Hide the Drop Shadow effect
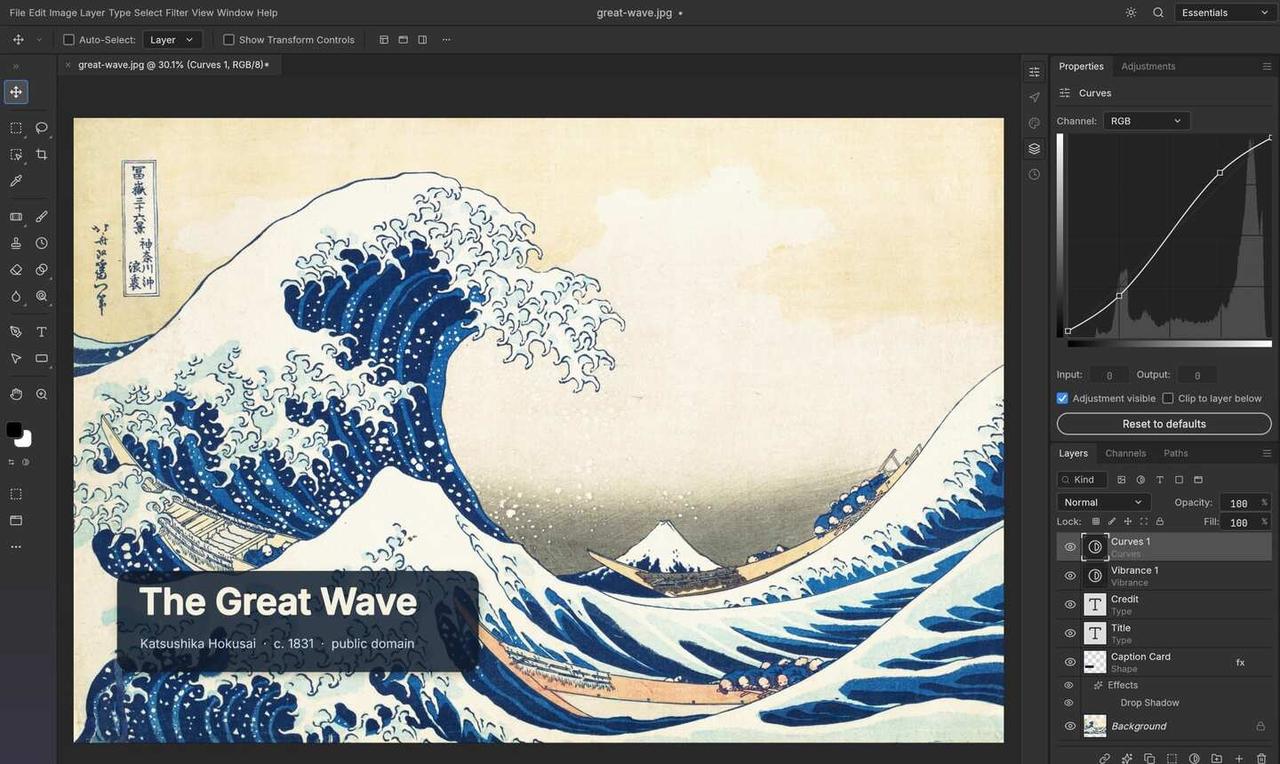Screen dimensions: 1280x764 tap(1069, 703)
